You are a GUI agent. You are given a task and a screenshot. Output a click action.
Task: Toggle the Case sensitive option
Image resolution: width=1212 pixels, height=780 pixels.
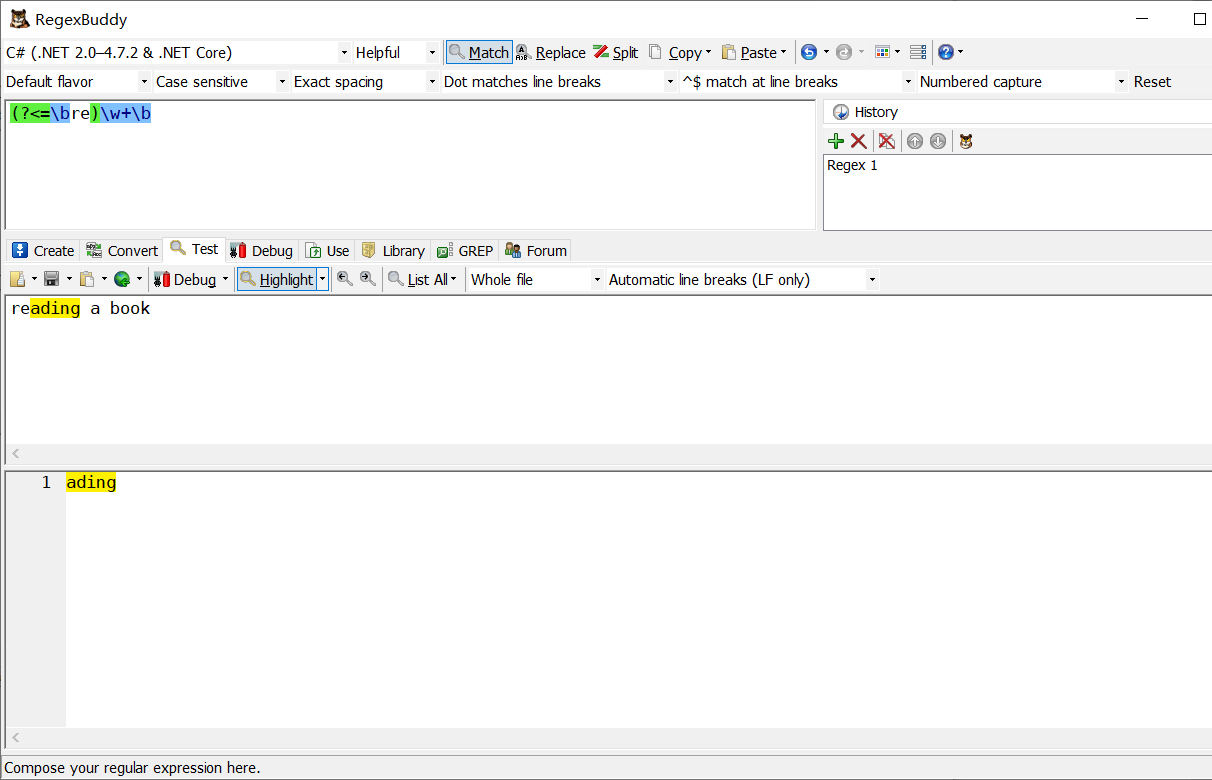coord(221,81)
